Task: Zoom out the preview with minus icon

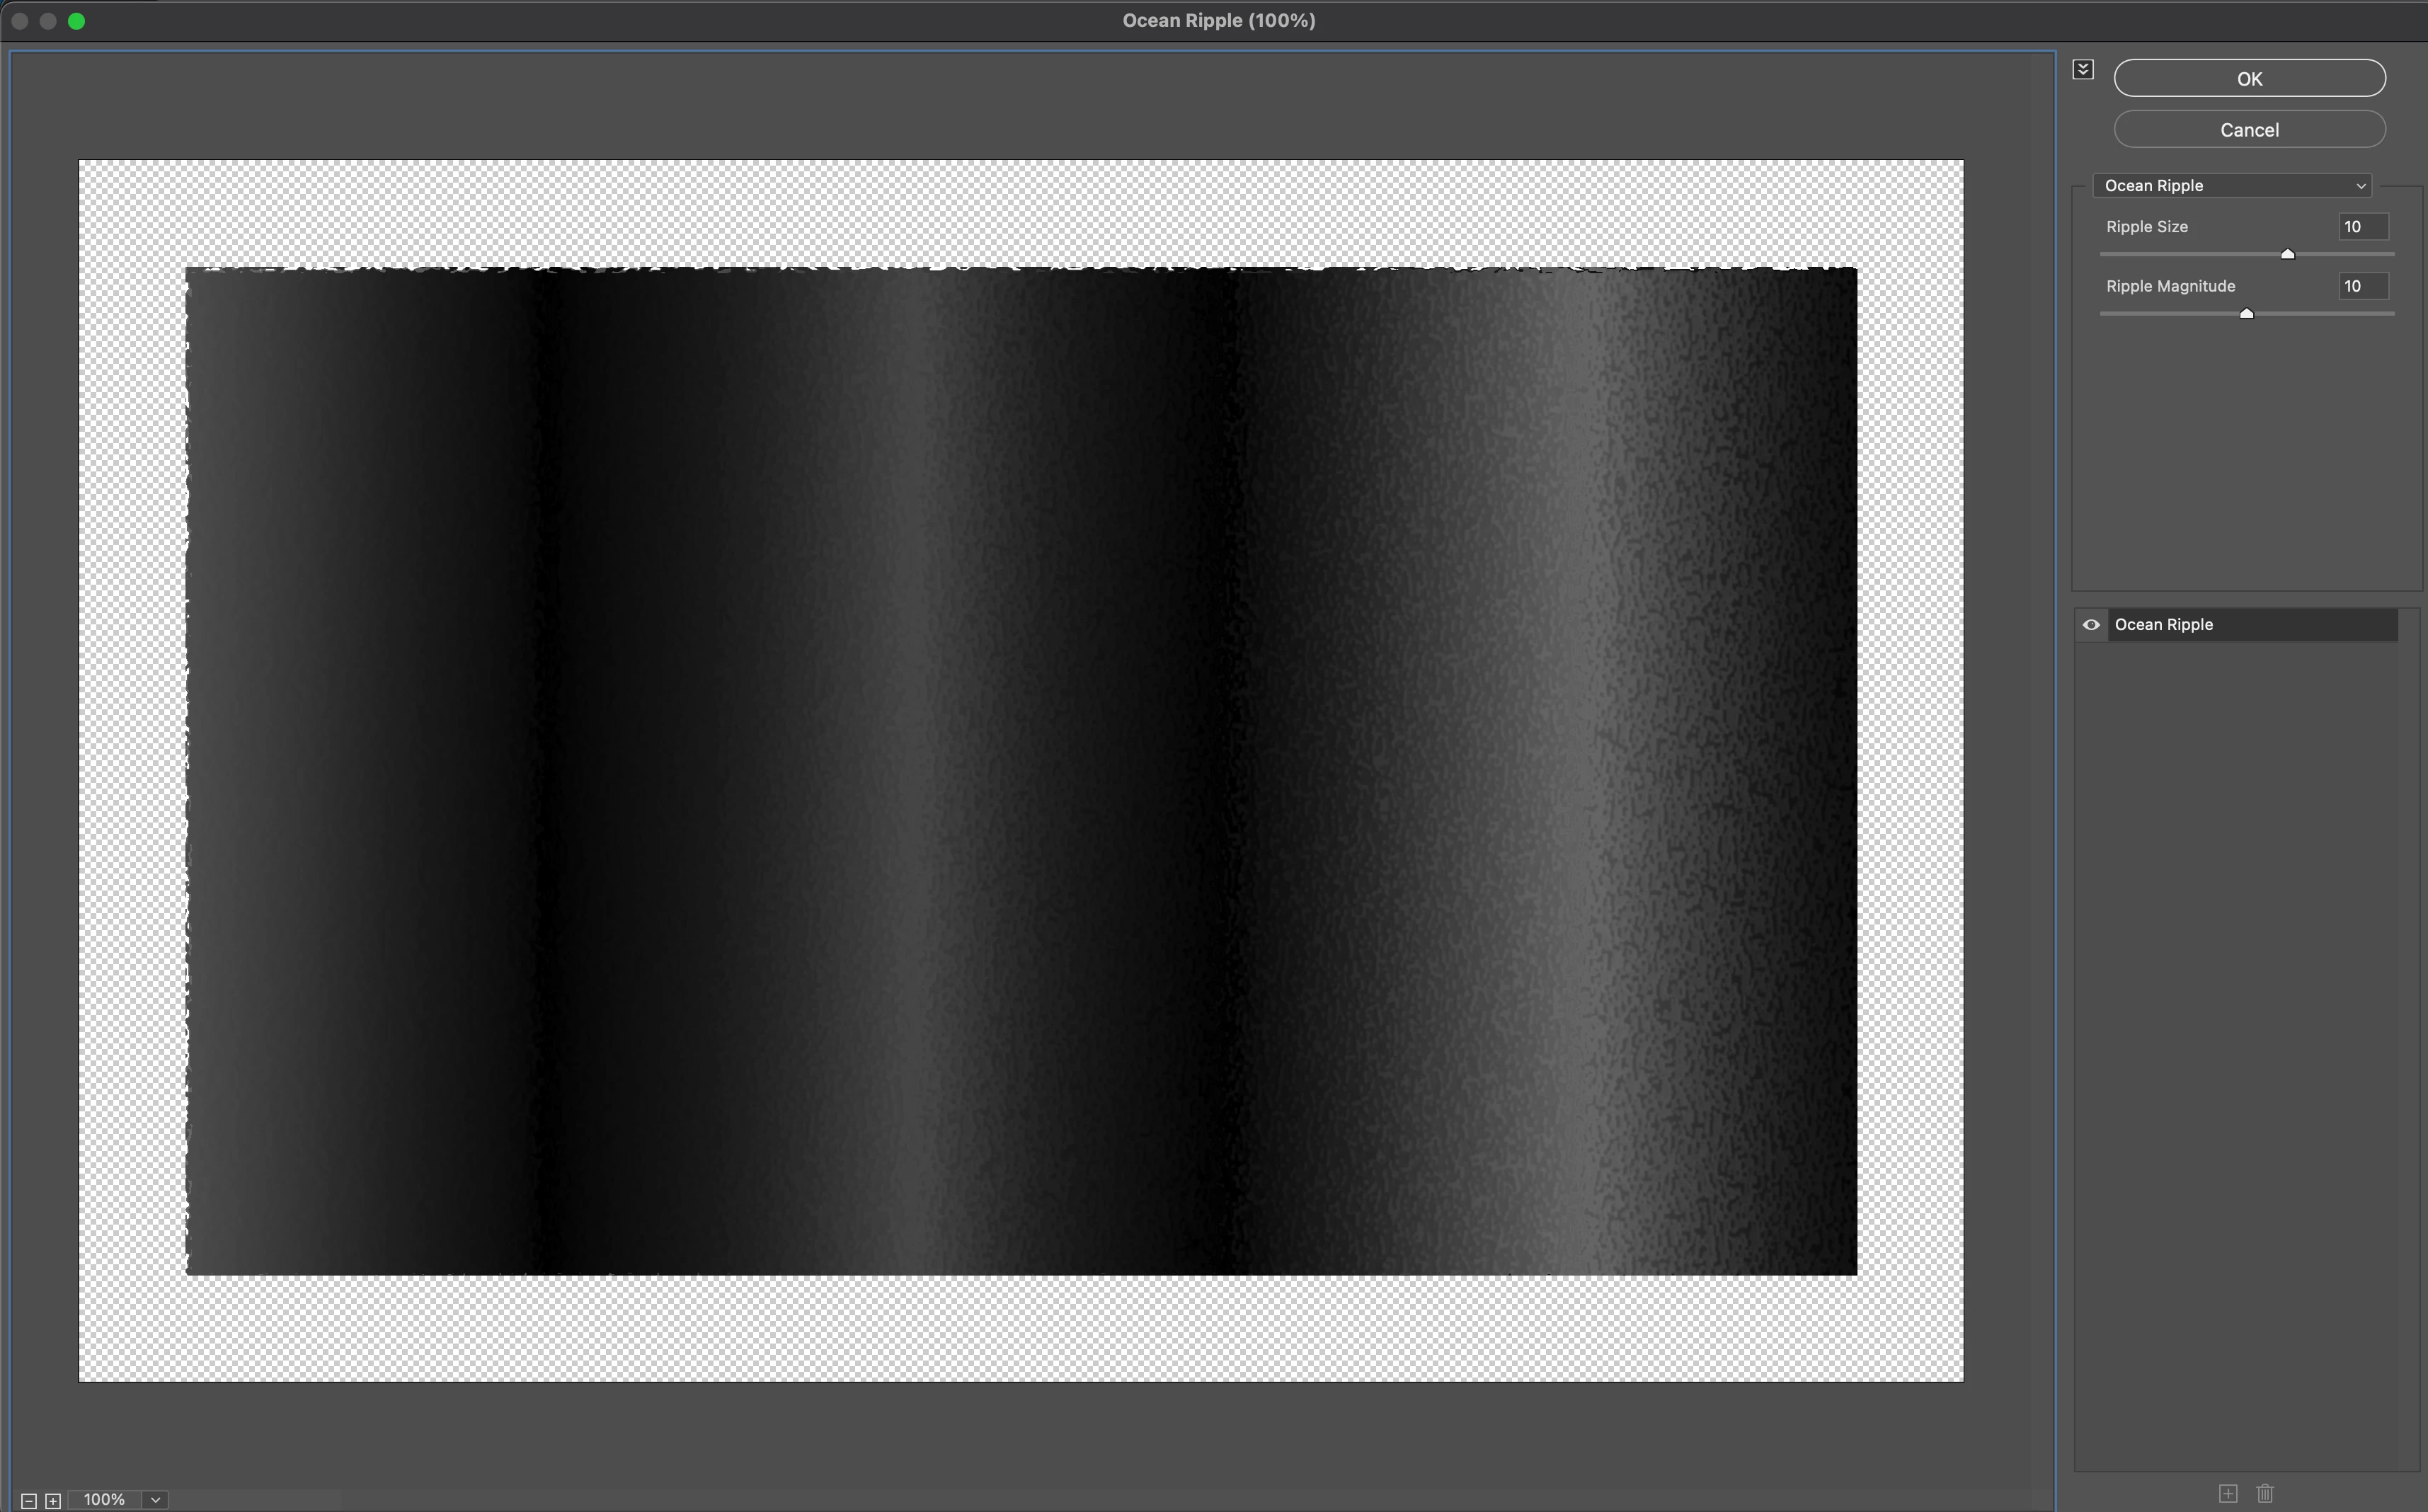Action: pyautogui.click(x=29, y=1500)
